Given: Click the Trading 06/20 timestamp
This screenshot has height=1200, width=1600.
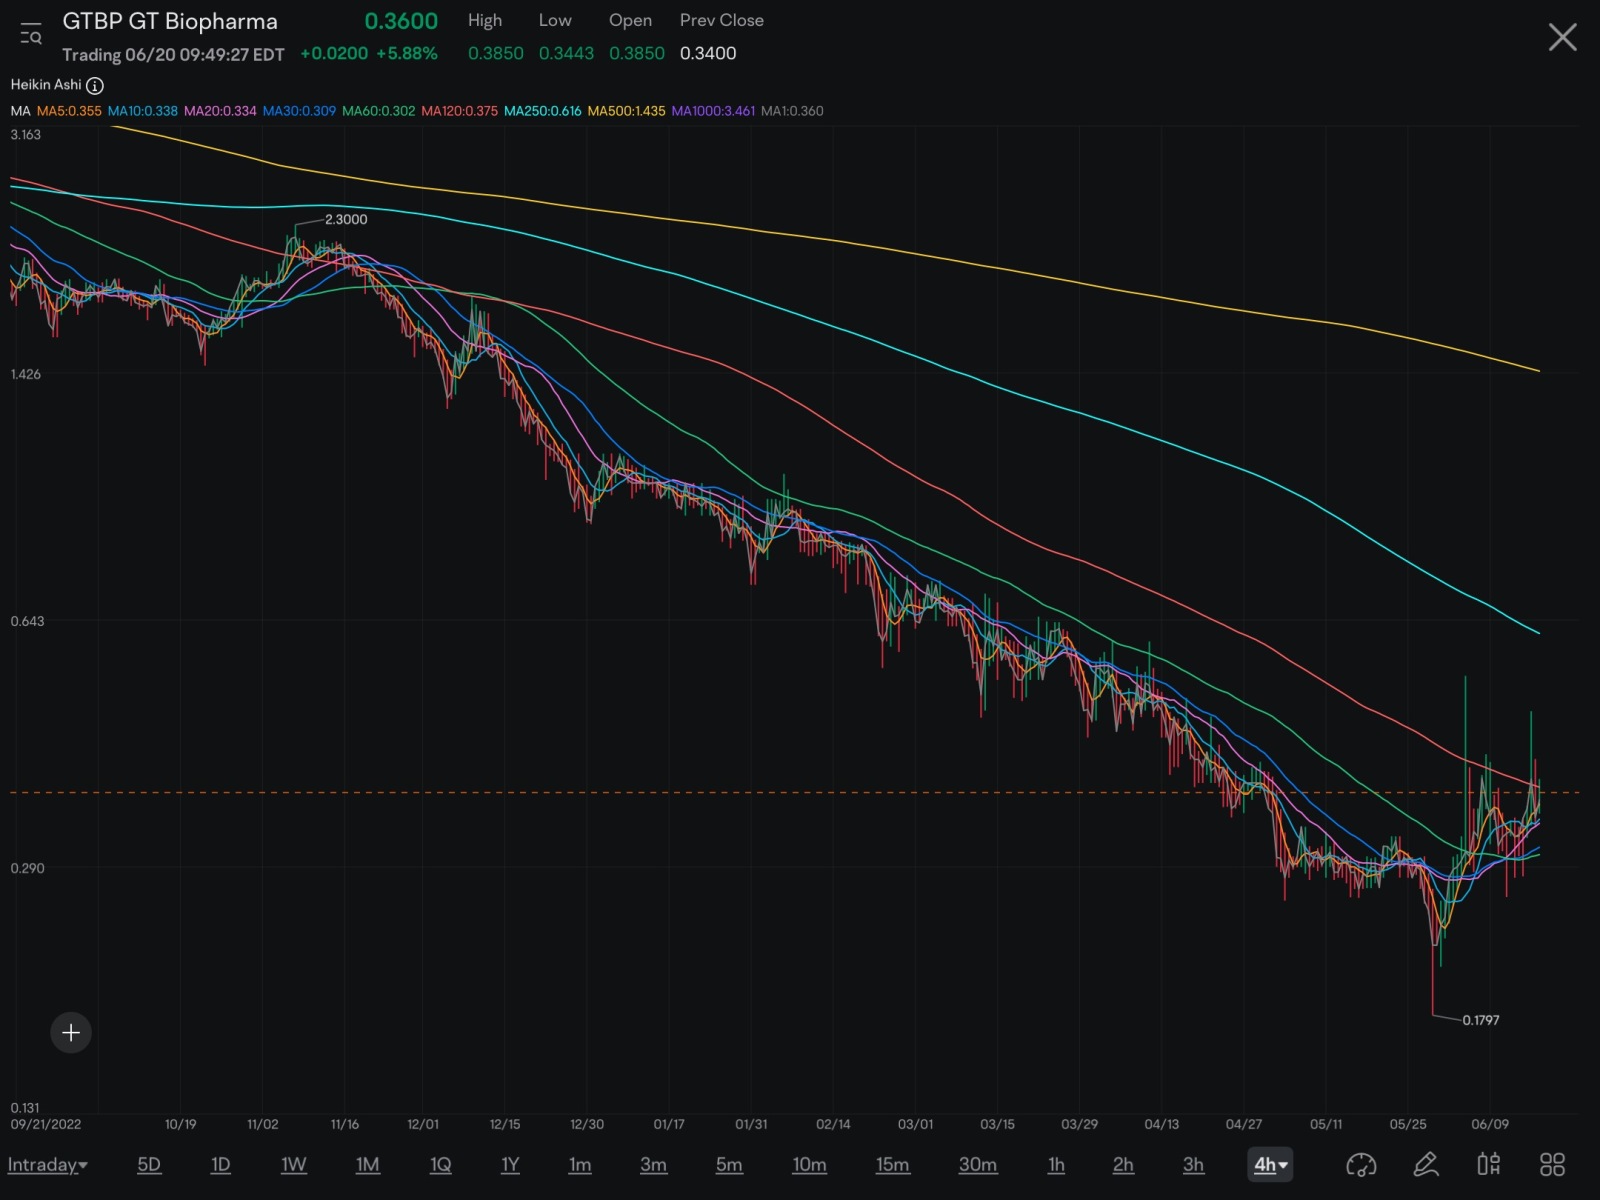Looking at the screenshot, I should click(173, 55).
